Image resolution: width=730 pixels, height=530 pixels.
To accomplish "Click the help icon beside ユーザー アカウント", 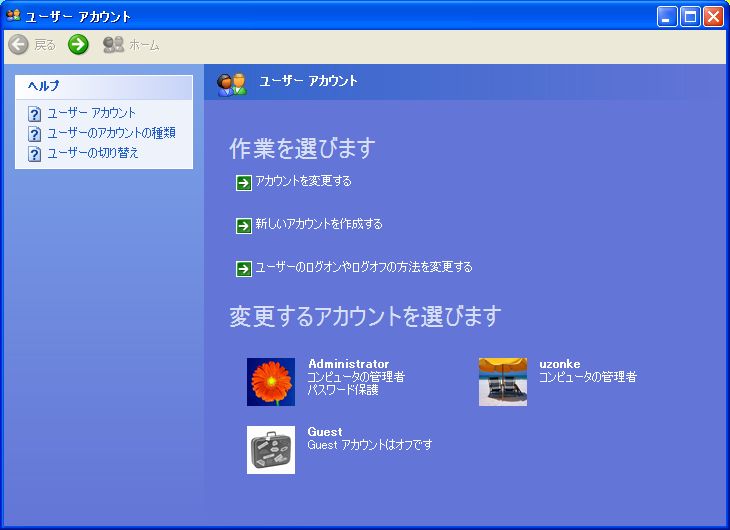I will pyautogui.click(x=34, y=114).
